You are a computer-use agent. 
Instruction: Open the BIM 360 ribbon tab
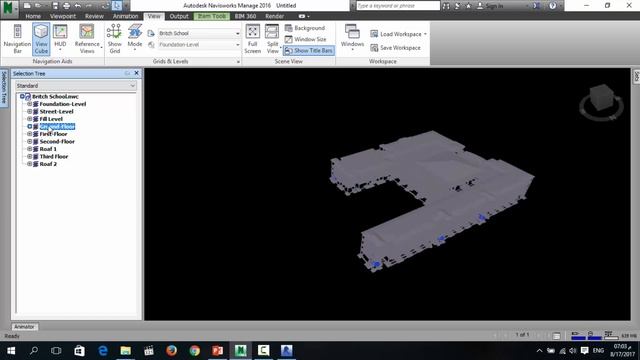pyautogui.click(x=245, y=16)
